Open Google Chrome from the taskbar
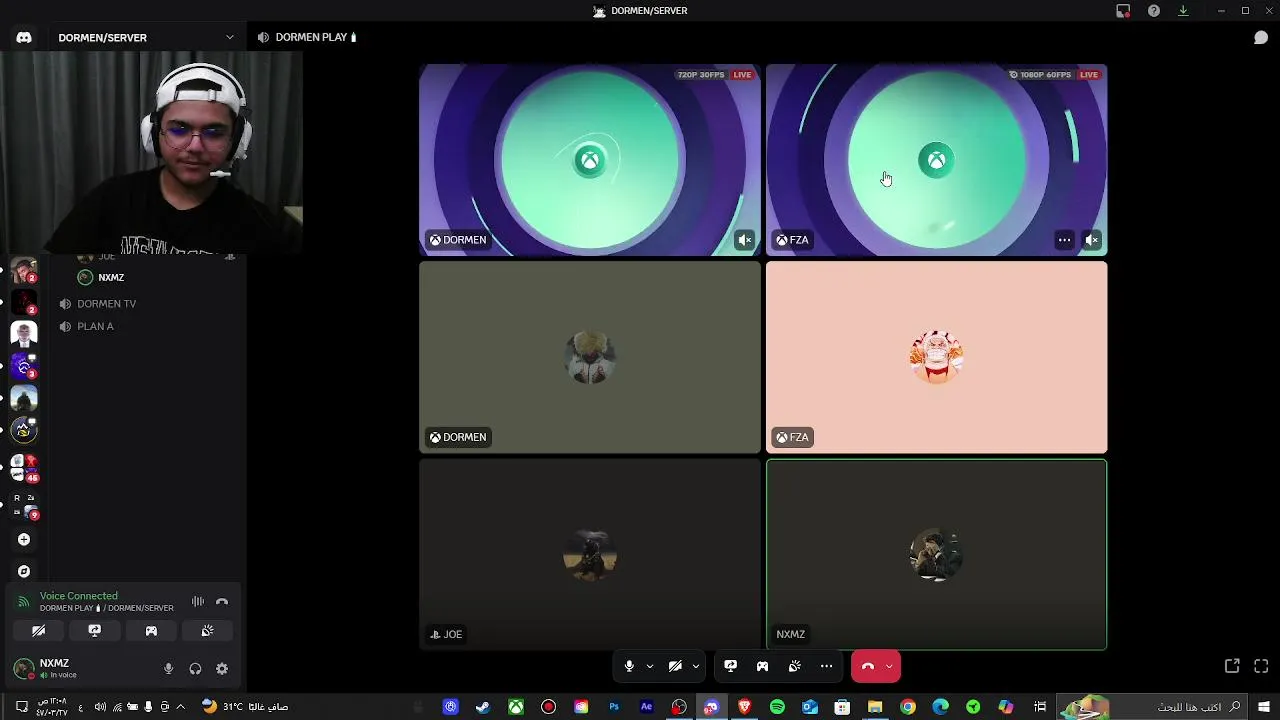The image size is (1280, 720). tap(908, 707)
